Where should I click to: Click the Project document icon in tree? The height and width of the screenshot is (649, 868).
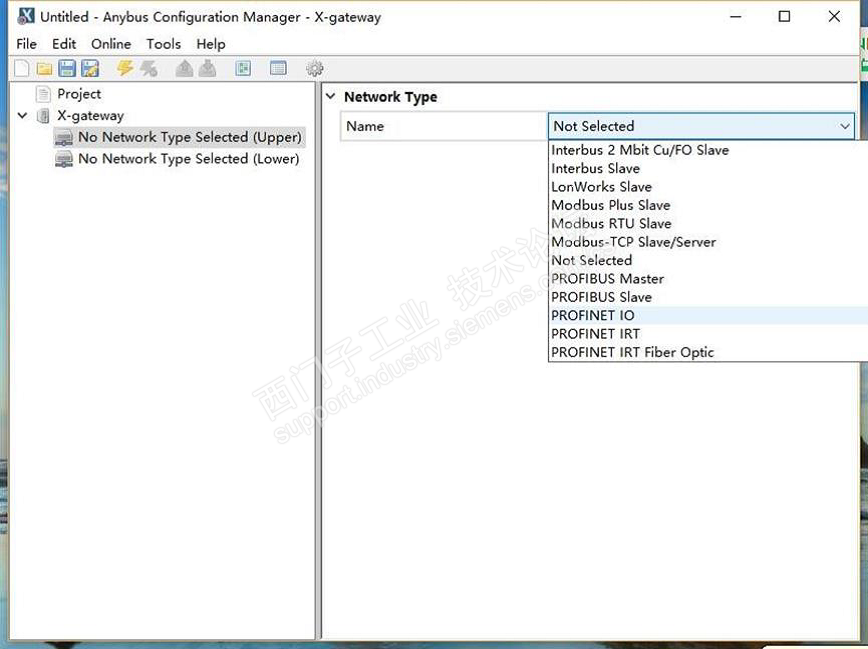click(x=43, y=94)
